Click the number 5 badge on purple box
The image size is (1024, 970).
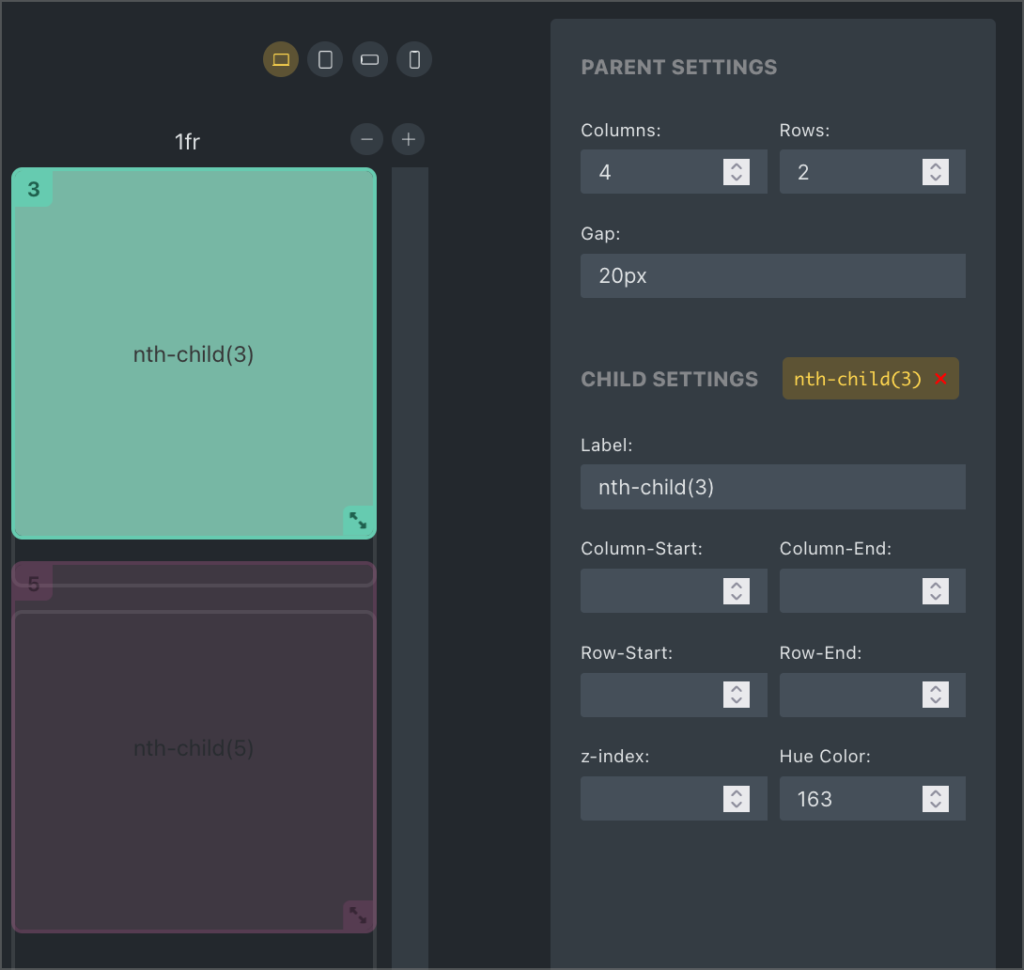[x=33, y=583]
